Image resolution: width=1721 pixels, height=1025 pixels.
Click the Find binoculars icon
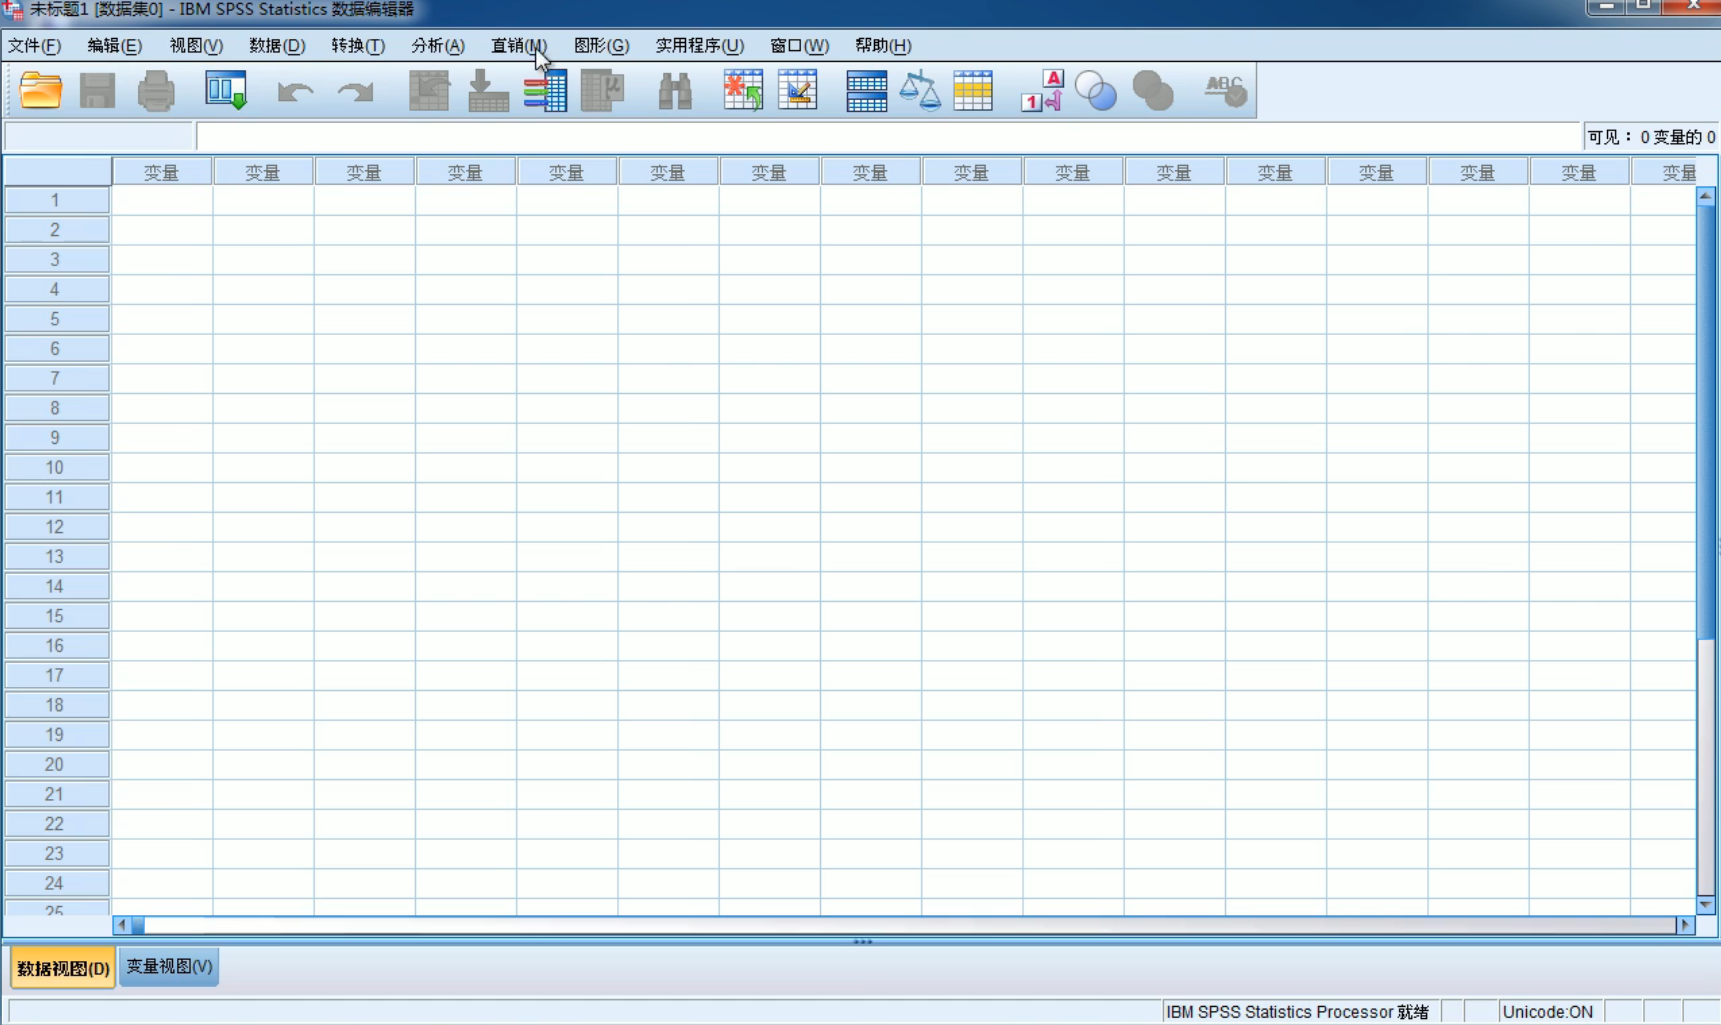point(675,91)
